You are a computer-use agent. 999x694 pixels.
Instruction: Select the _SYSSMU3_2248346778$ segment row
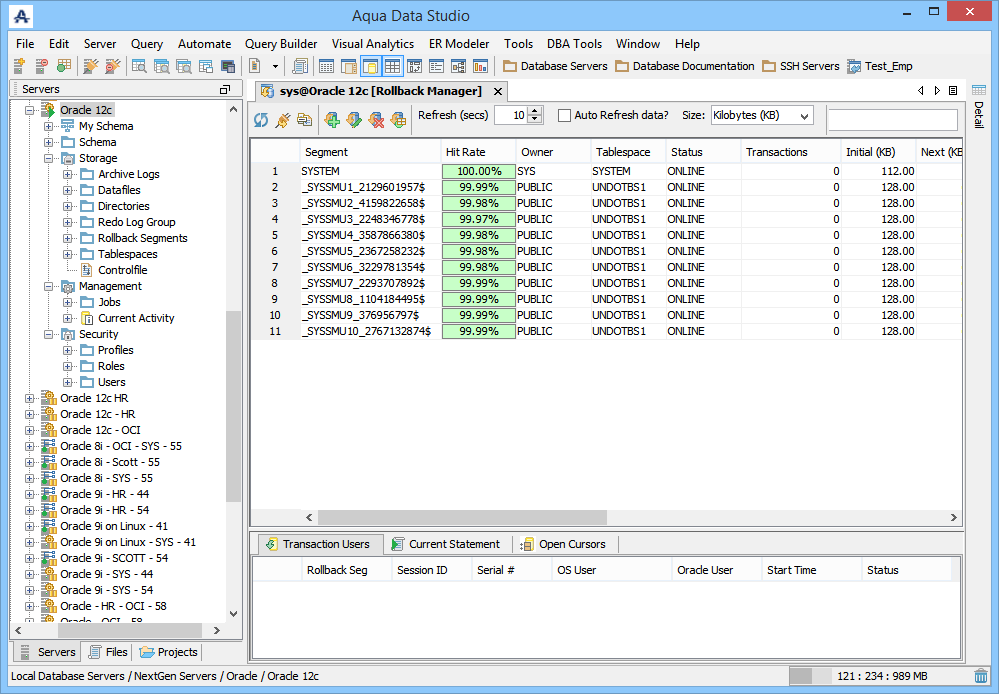(x=605, y=219)
